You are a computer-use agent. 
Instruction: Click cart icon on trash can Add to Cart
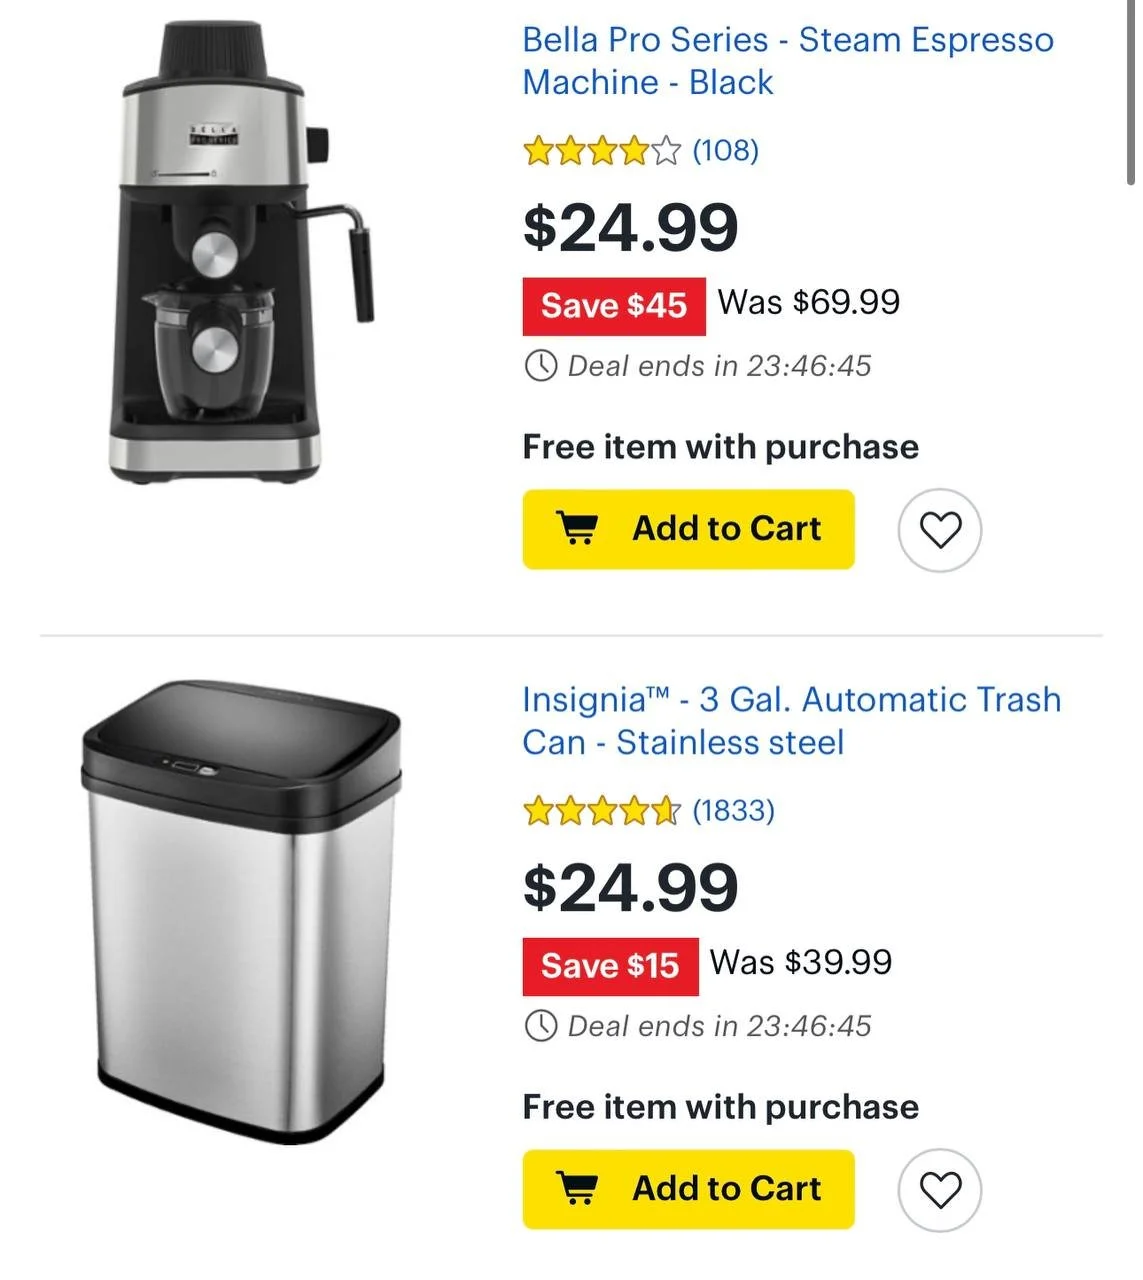point(576,1188)
